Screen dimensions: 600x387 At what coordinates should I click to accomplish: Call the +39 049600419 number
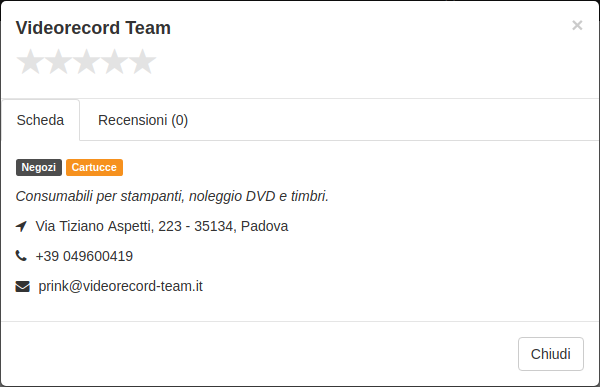[84, 256]
